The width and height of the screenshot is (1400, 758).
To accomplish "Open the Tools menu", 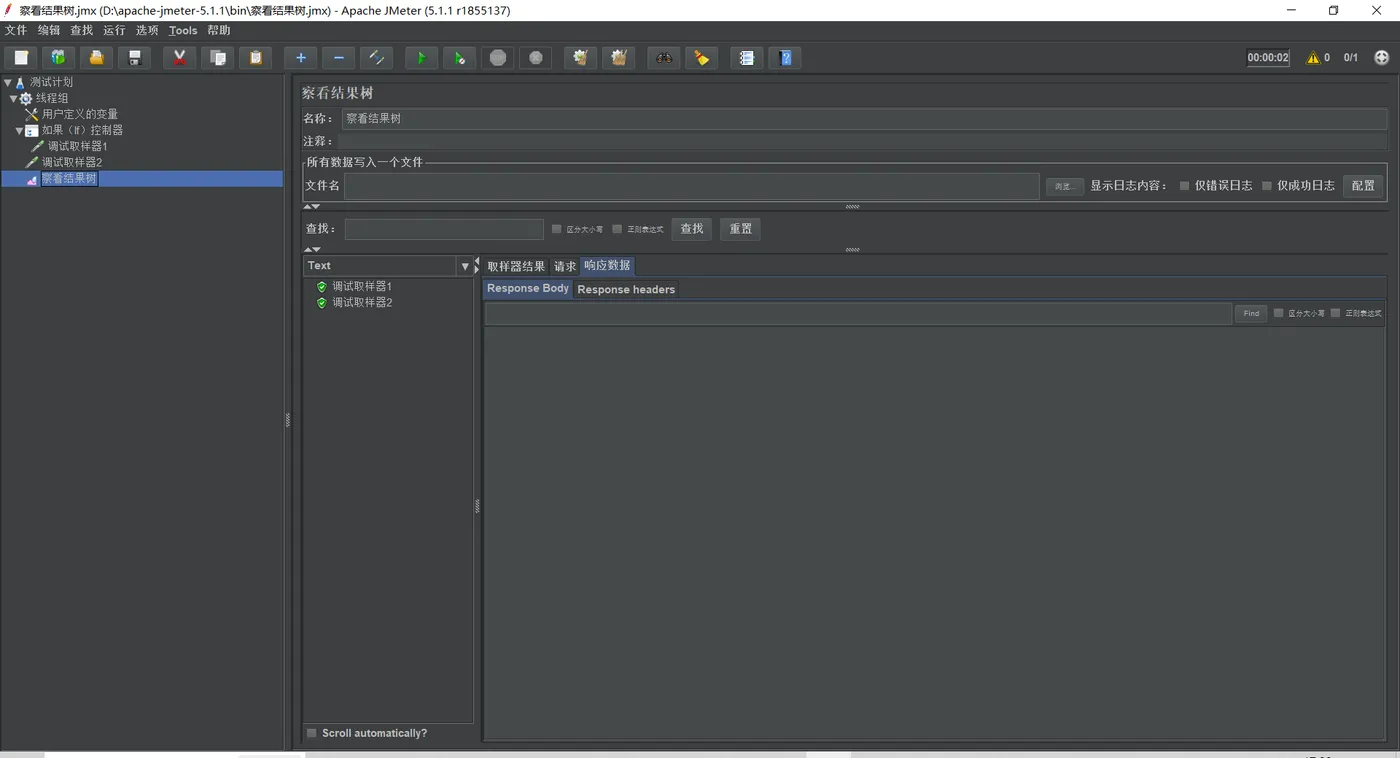I will pyautogui.click(x=183, y=31).
